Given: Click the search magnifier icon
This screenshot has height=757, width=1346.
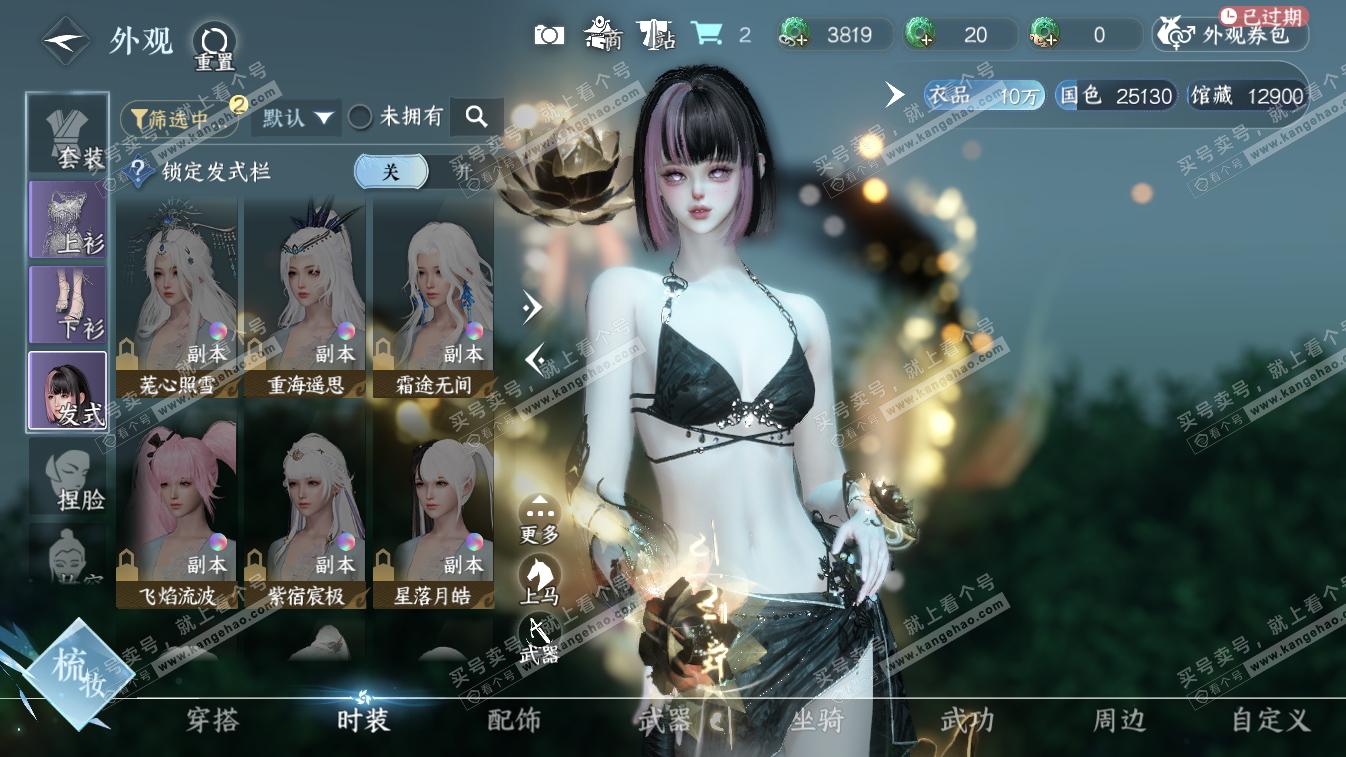Looking at the screenshot, I should click(476, 117).
